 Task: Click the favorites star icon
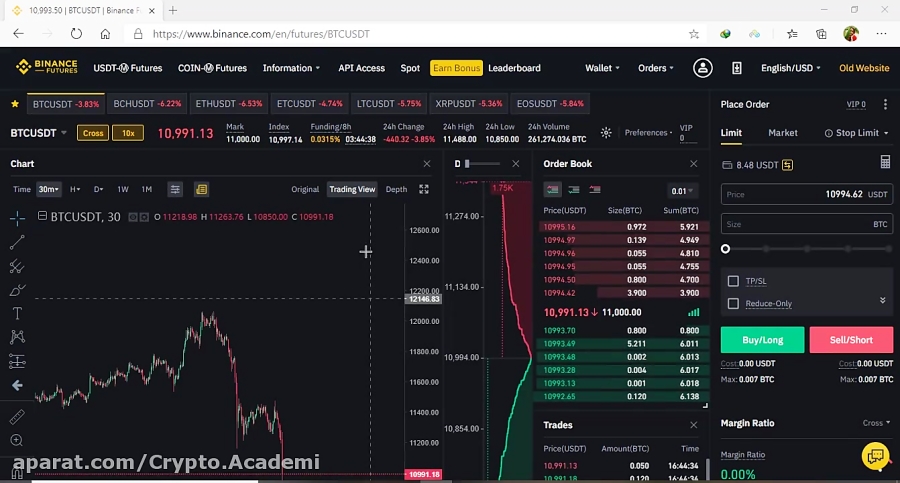(x=15, y=104)
